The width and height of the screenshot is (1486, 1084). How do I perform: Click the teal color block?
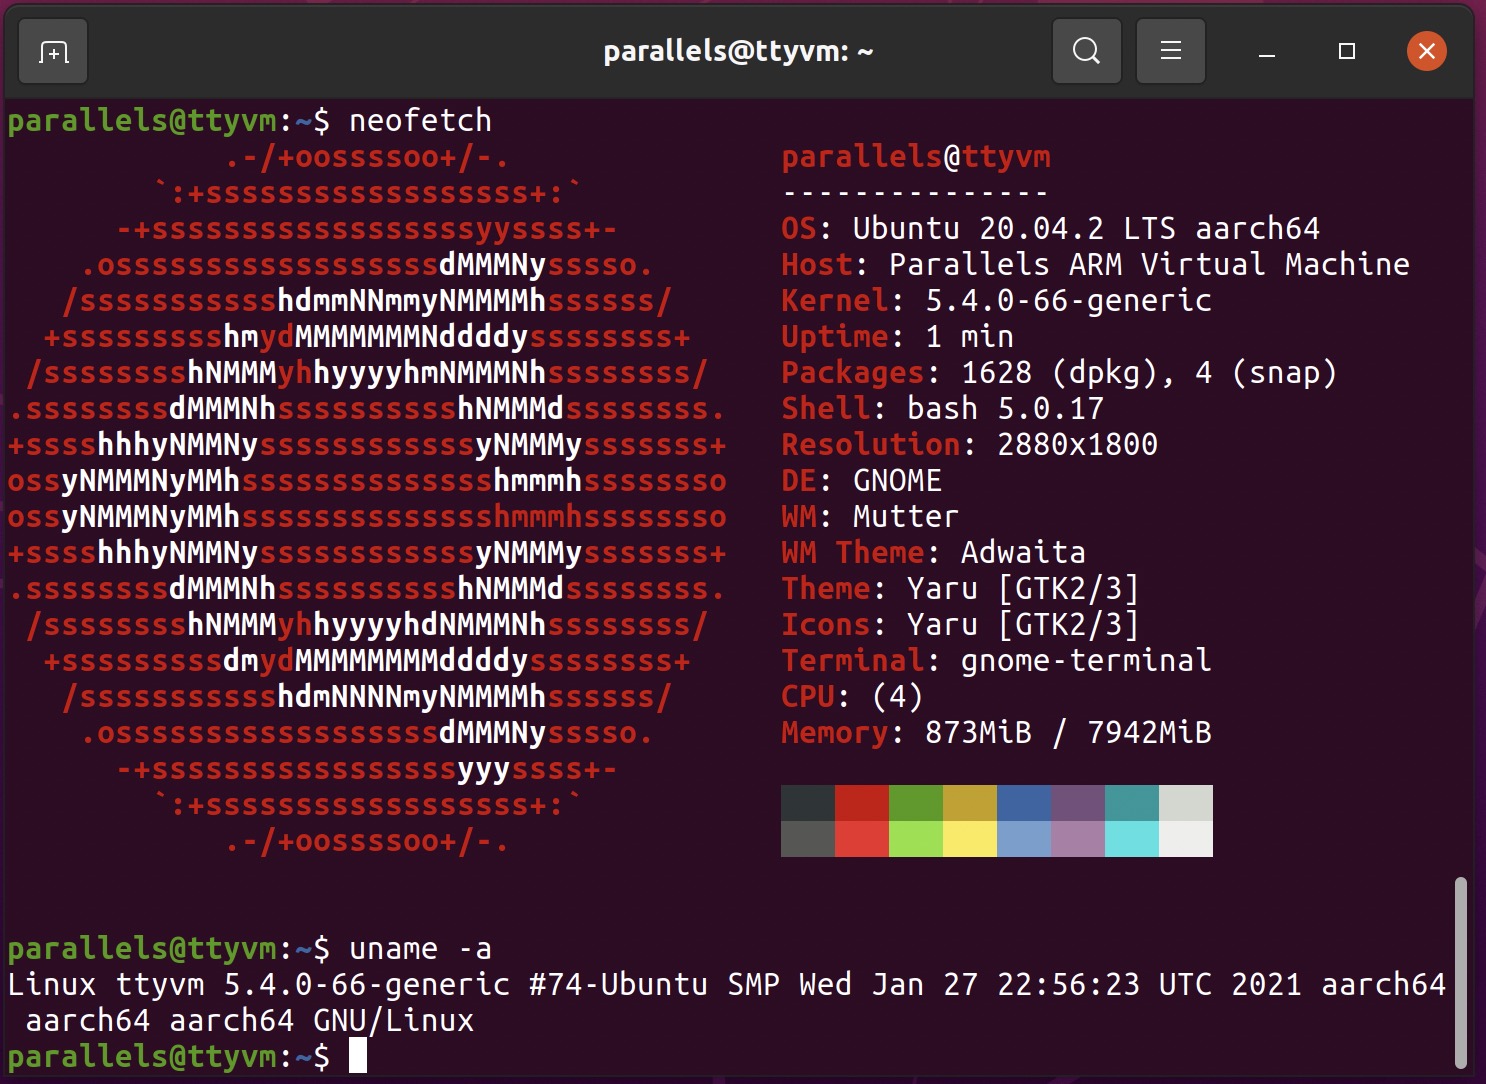(1132, 803)
